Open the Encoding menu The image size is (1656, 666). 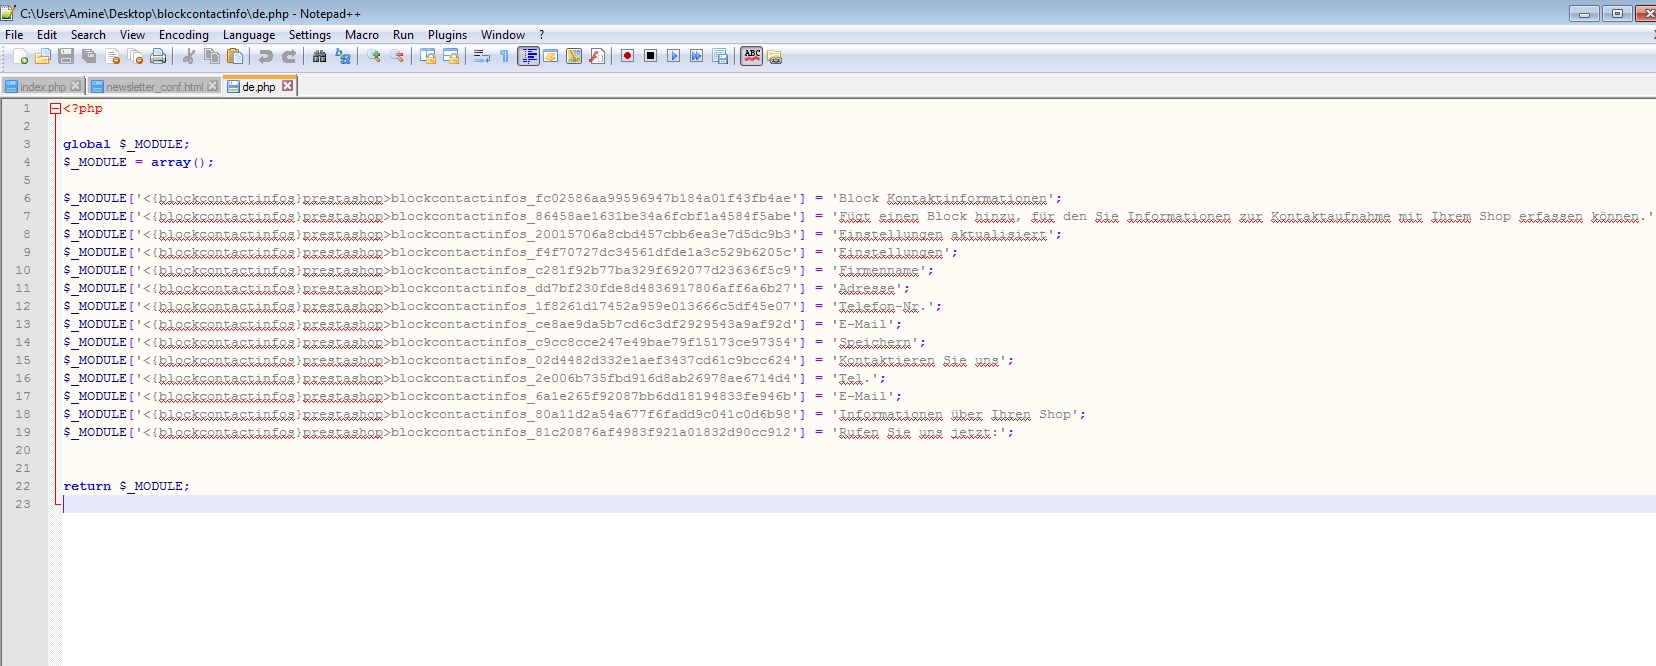[x=184, y=35]
